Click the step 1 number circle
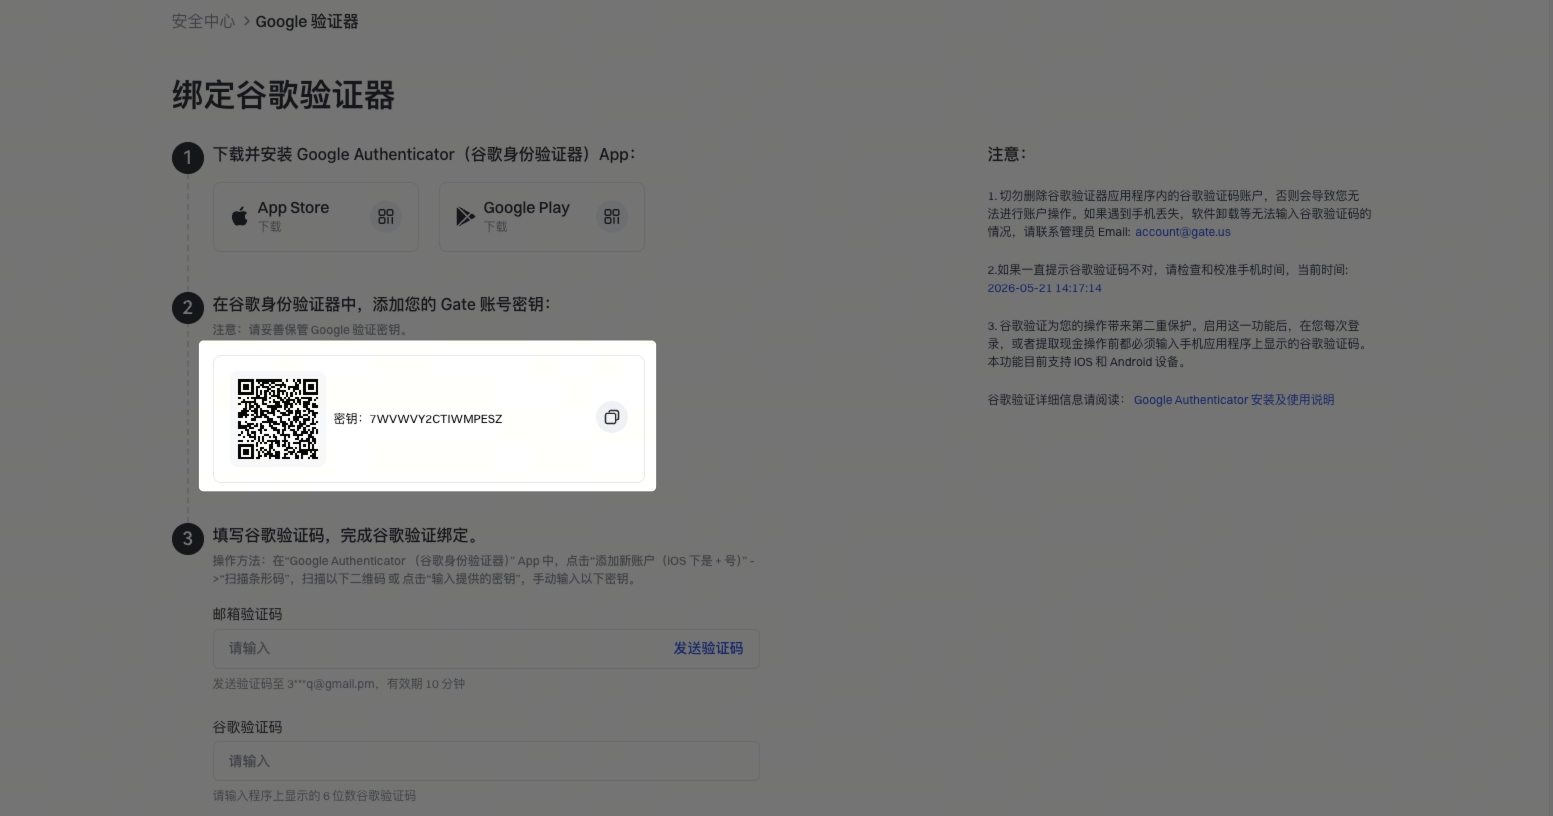This screenshot has width=1553, height=816. coord(187,157)
